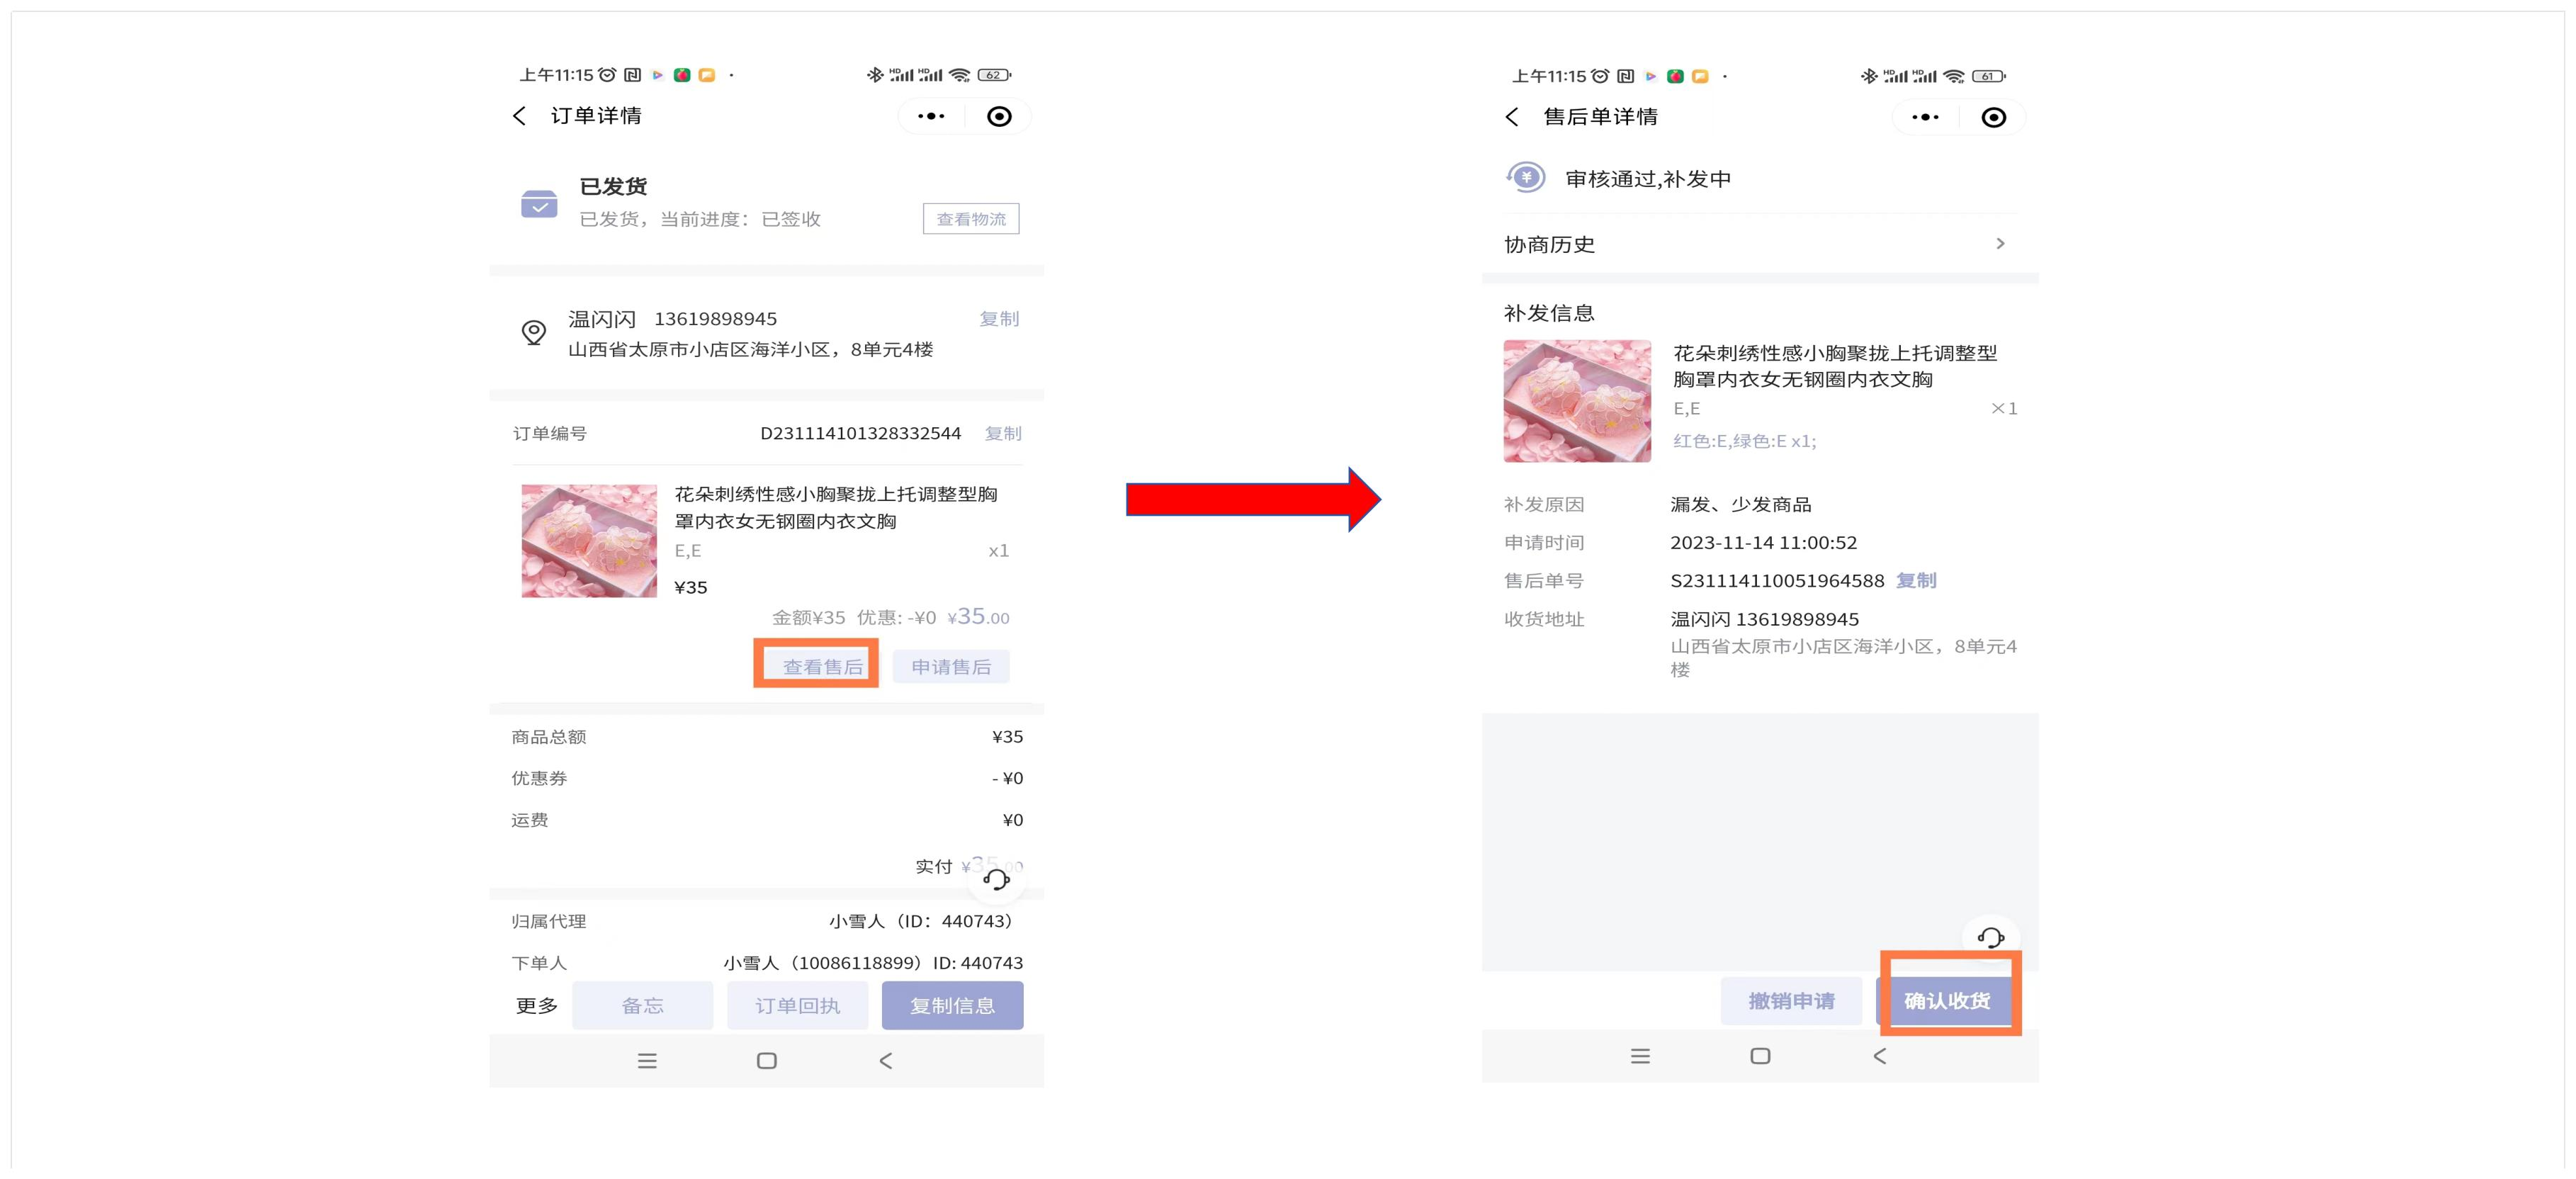Click 查看售后 button

(821, 666)
